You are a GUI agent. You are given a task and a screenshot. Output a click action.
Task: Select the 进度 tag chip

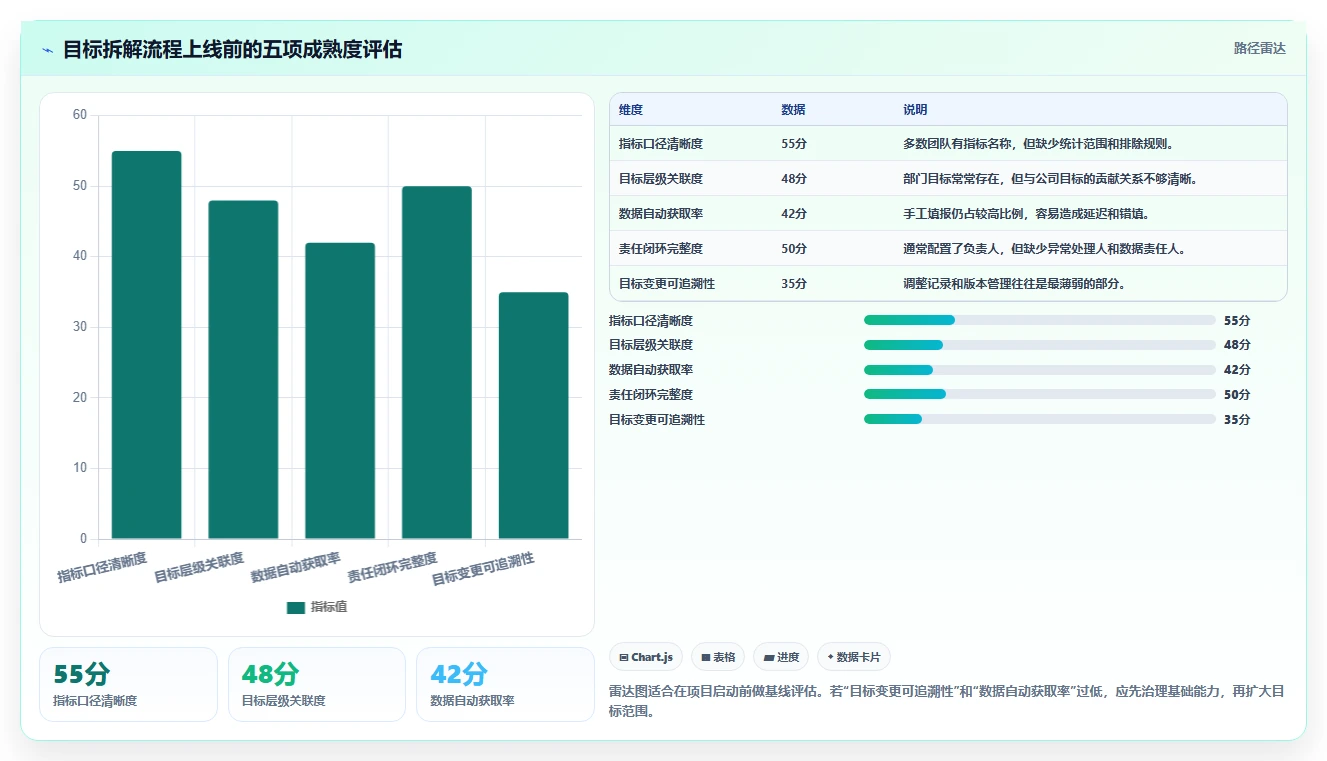pos(781,657)
